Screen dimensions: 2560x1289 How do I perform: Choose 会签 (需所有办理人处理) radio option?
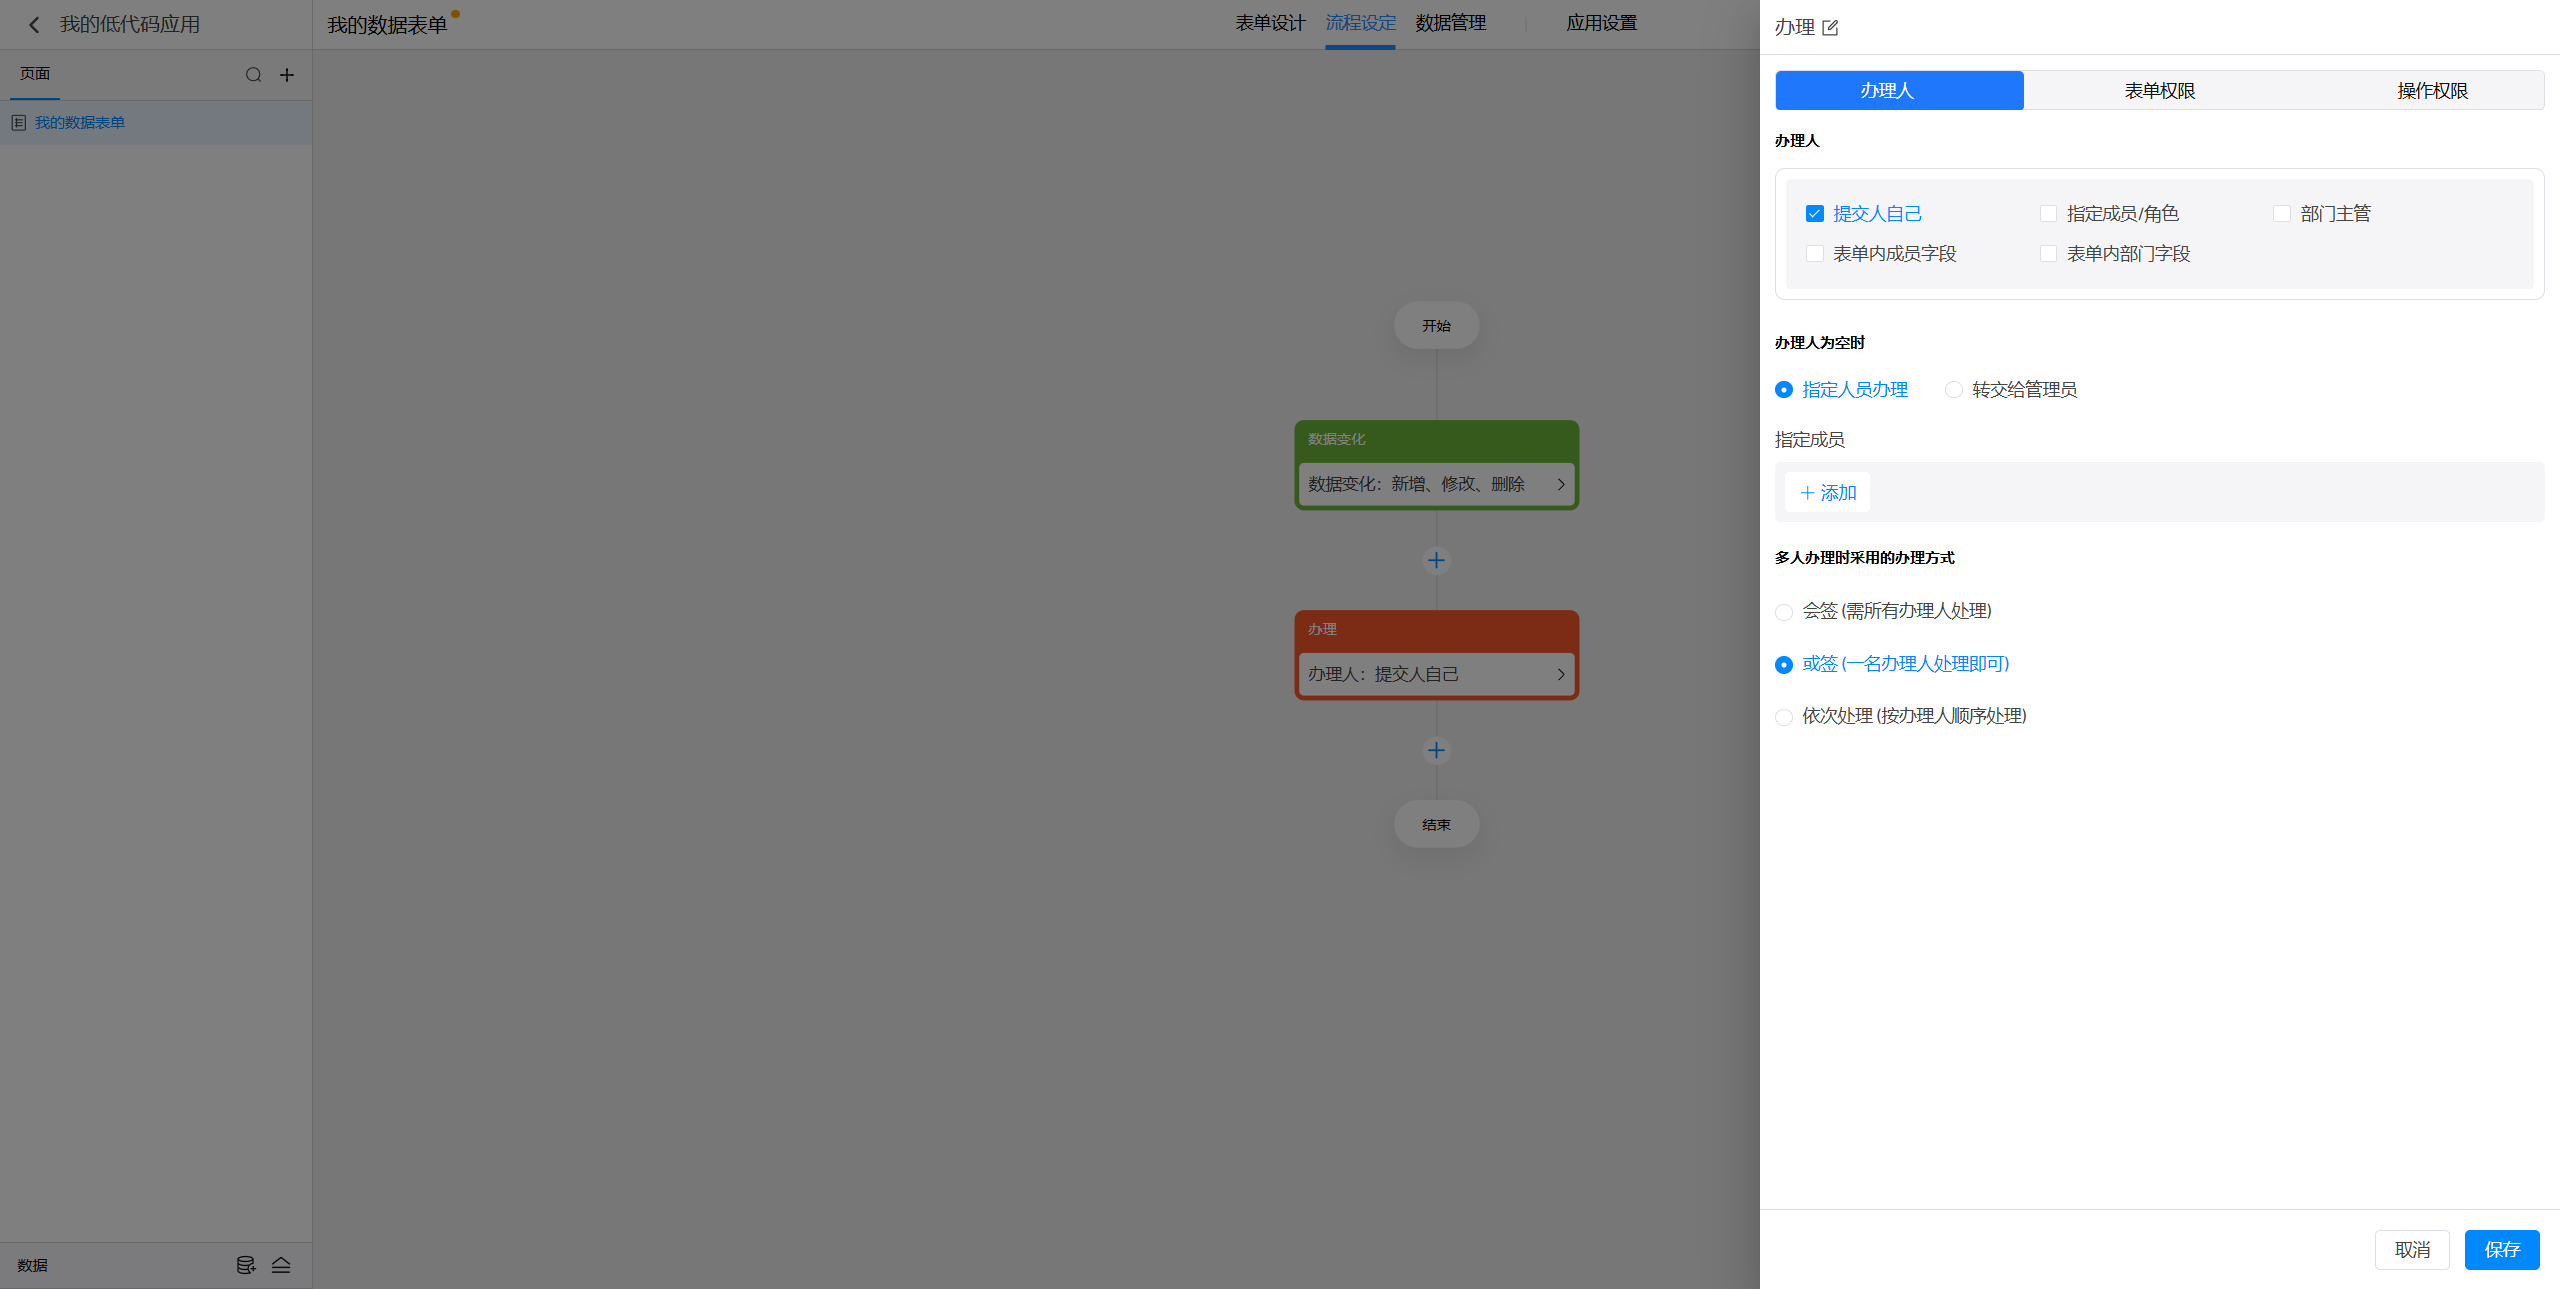coord(1783,612)
